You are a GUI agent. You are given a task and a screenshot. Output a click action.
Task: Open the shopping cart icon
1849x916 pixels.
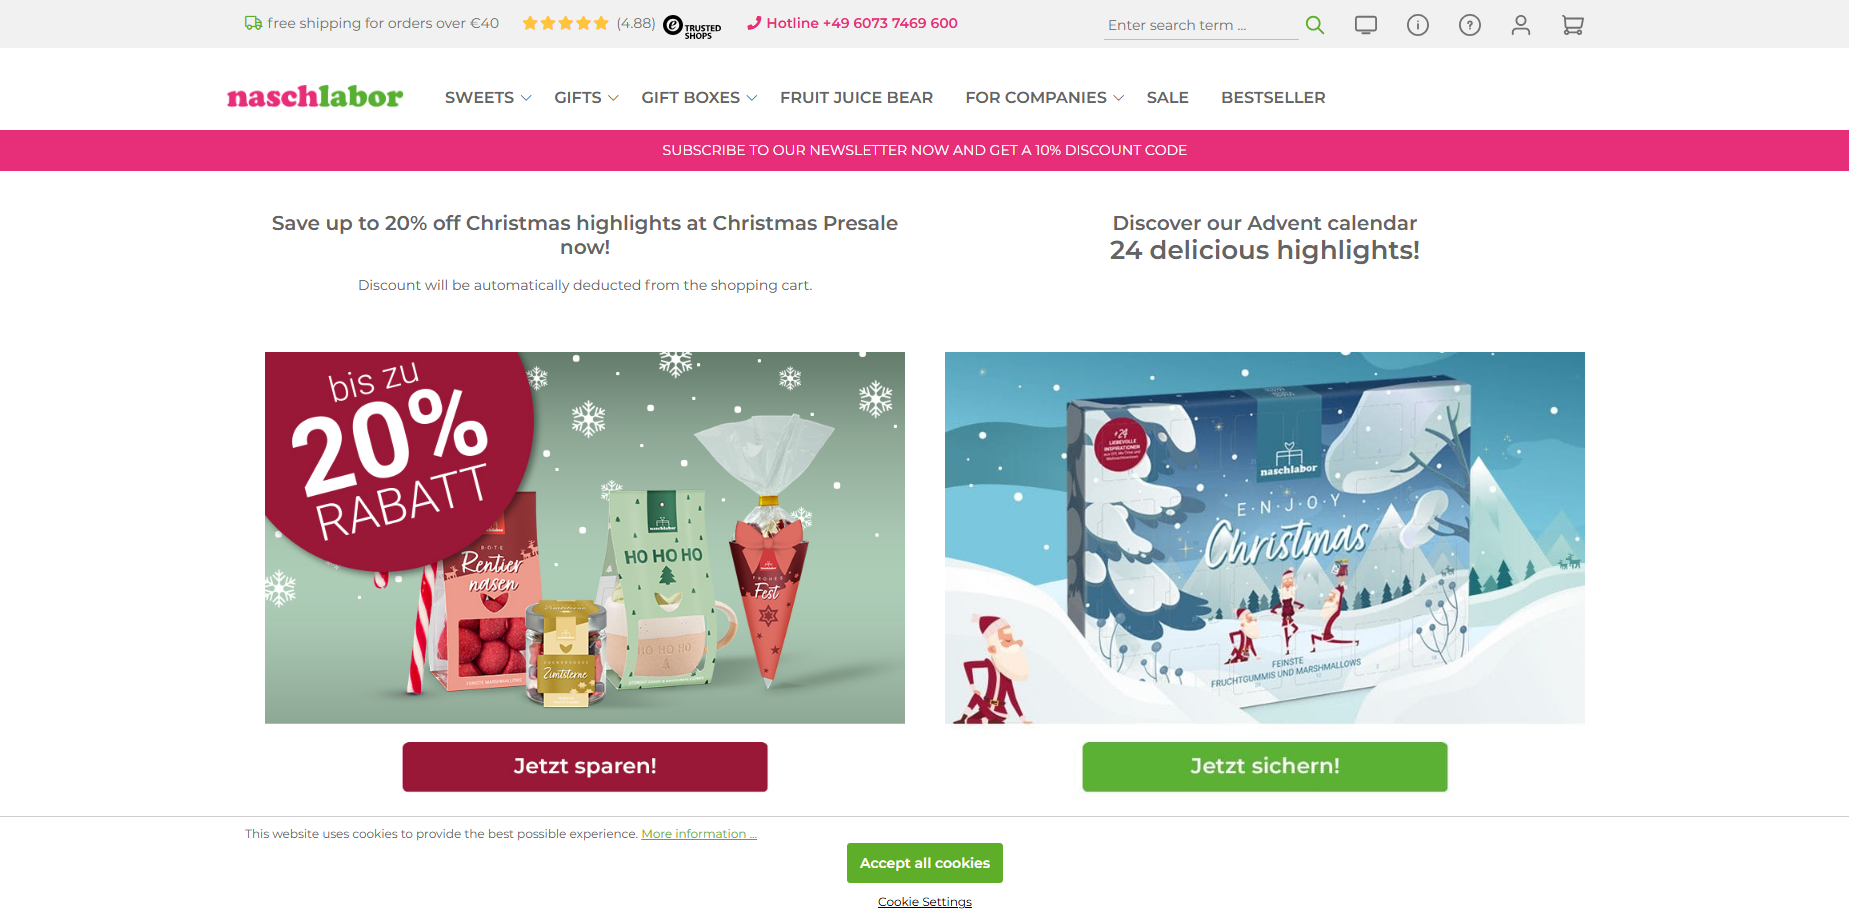(1573, 25)
